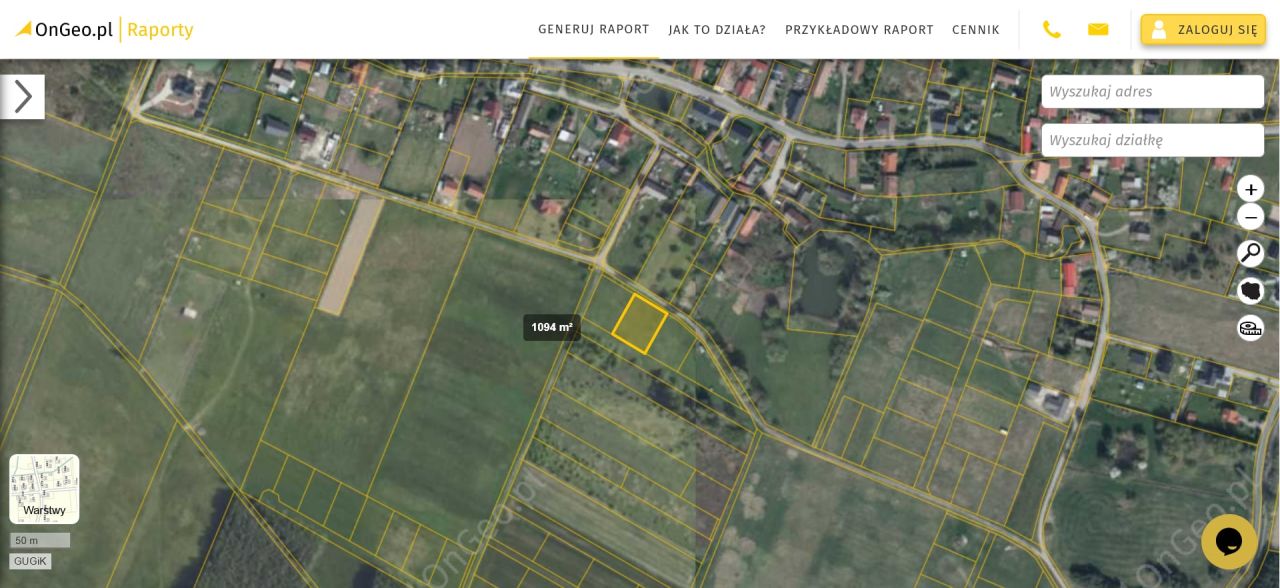
Task: Click the Poland map outline icon
Action: (1250, 291)
